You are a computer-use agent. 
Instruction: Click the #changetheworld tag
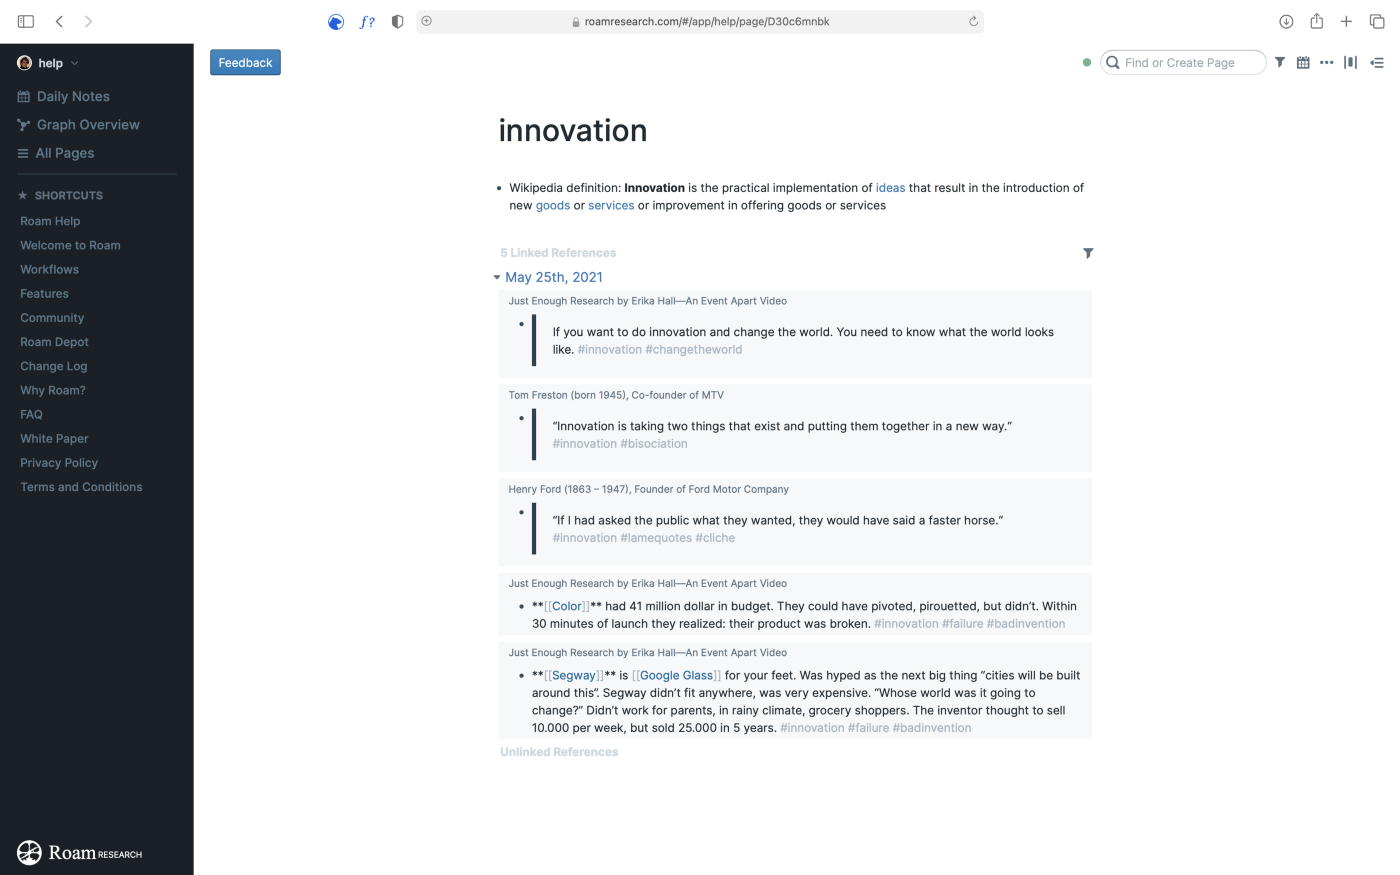(694, 349)
